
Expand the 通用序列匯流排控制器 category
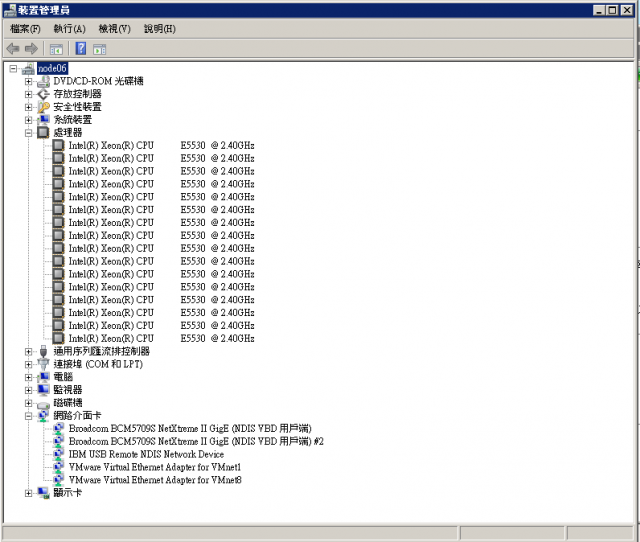[x=28, y=351]
